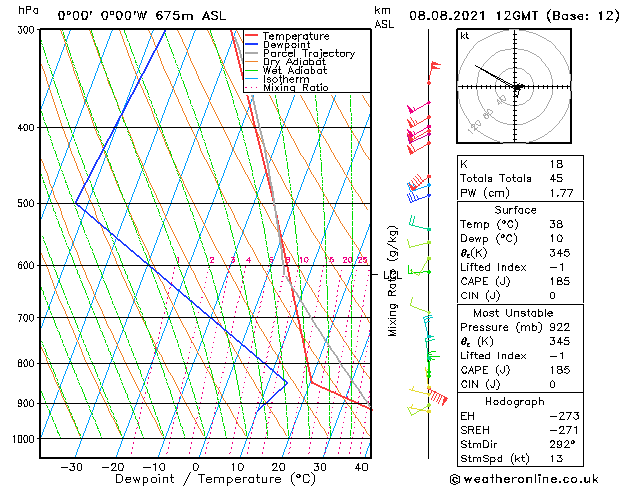Click the PW (cm) value 1.77
Screen dimensions: 629x486
(x=561, y=193)
